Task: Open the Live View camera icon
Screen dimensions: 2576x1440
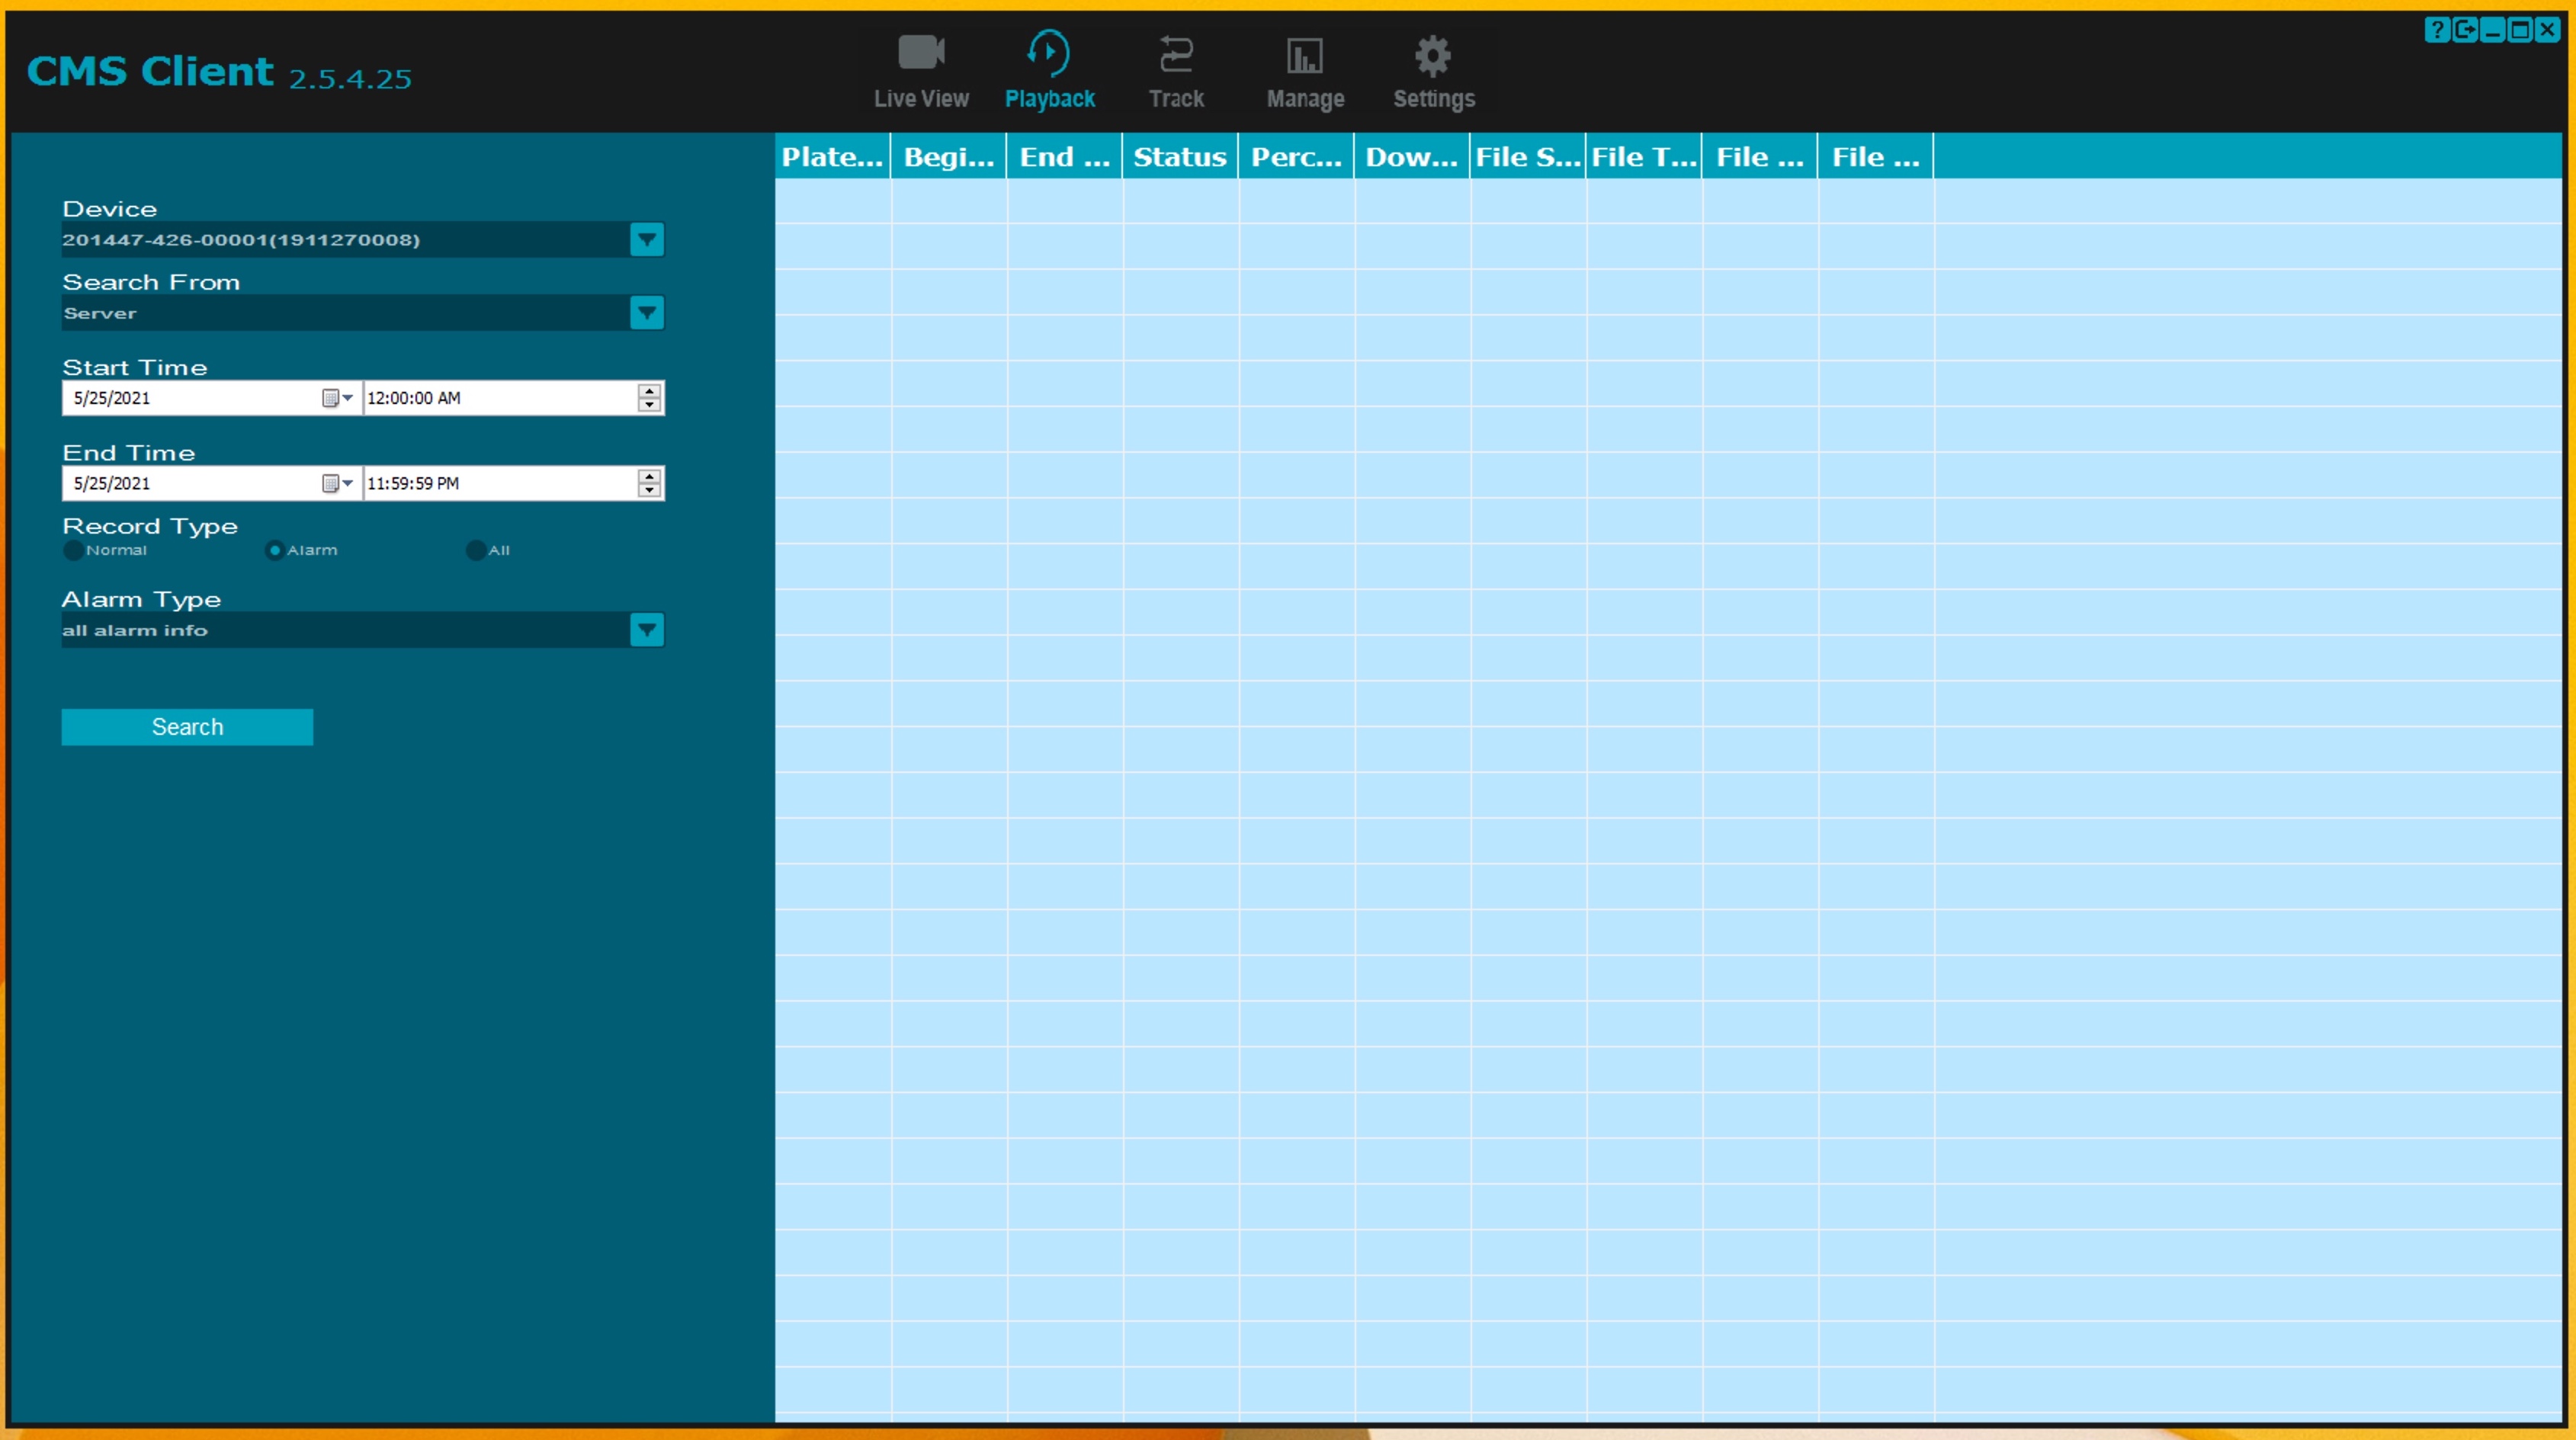Action: click(920, 53)
